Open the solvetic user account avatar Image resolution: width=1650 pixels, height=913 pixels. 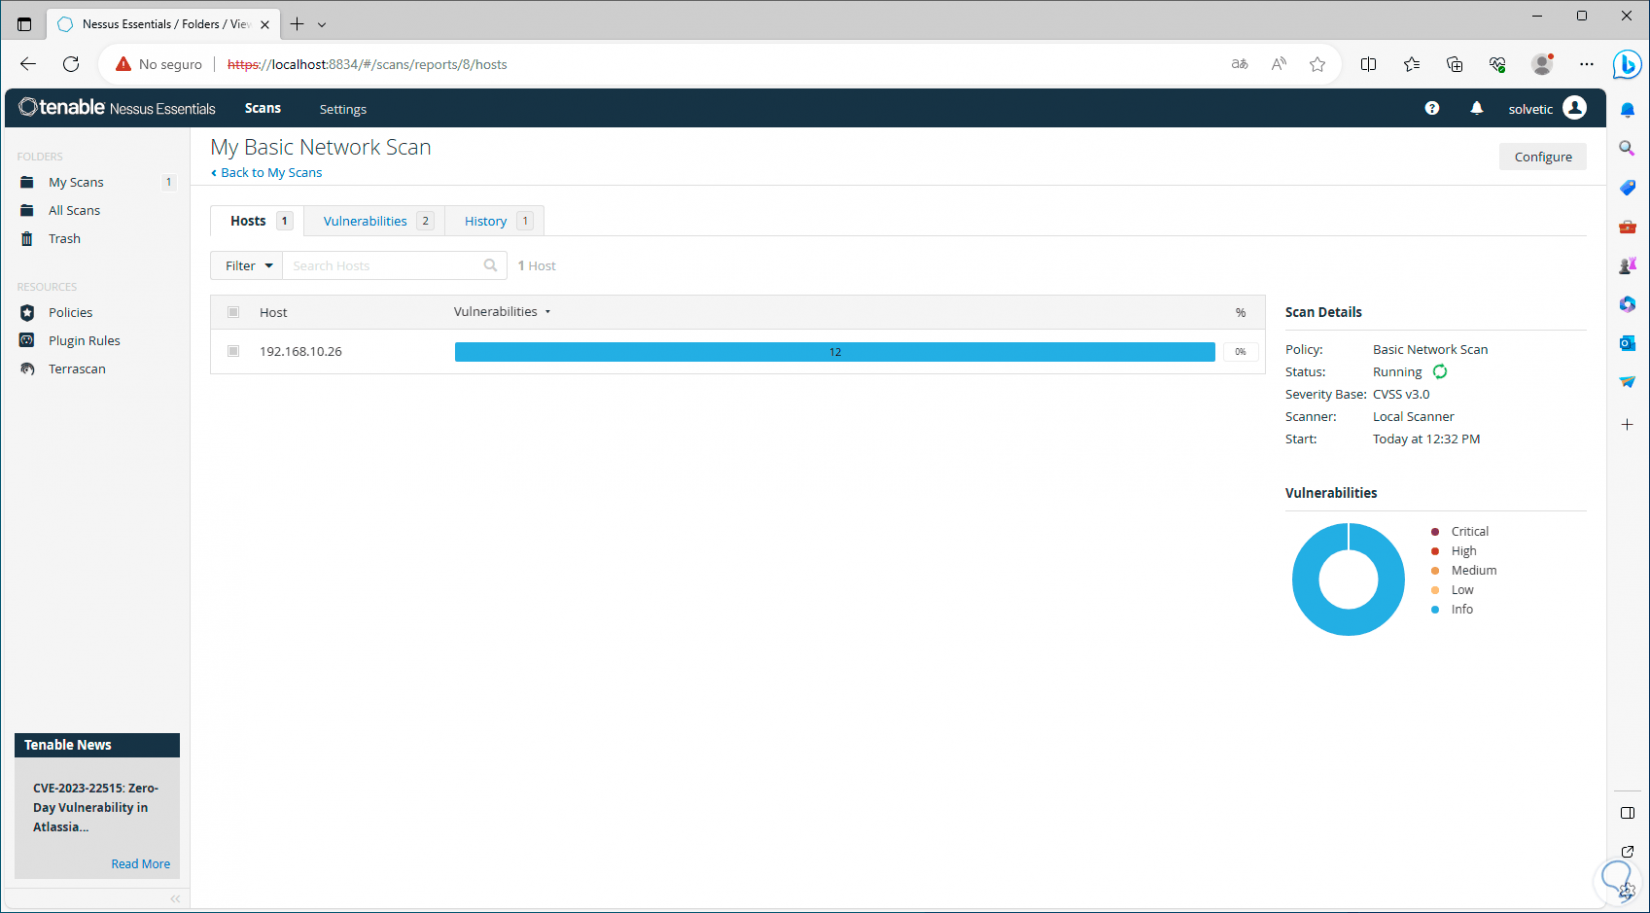pos(1575,108)
